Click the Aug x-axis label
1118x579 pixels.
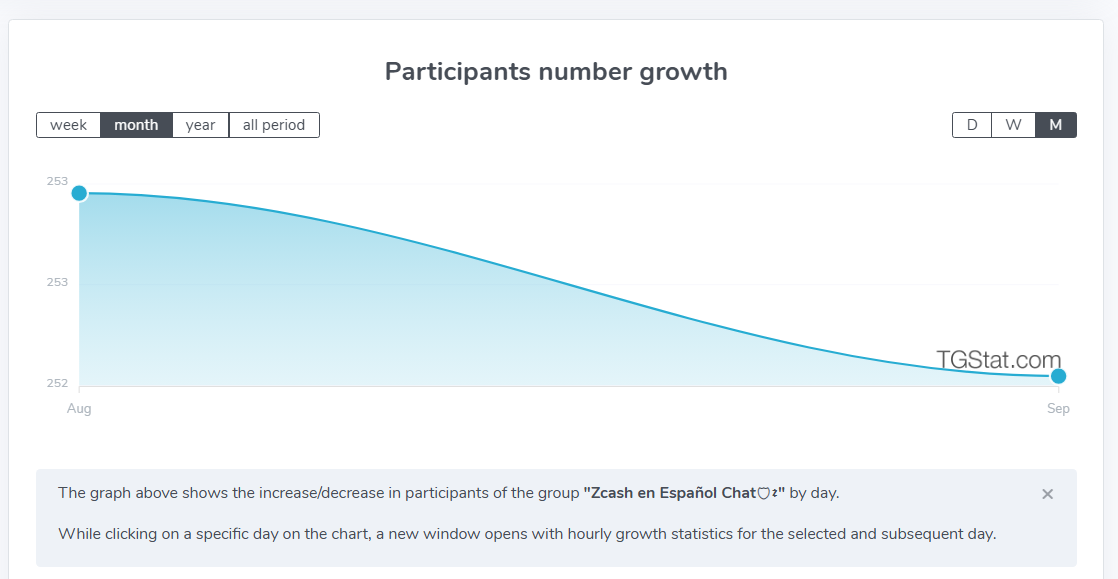[79, 409]
